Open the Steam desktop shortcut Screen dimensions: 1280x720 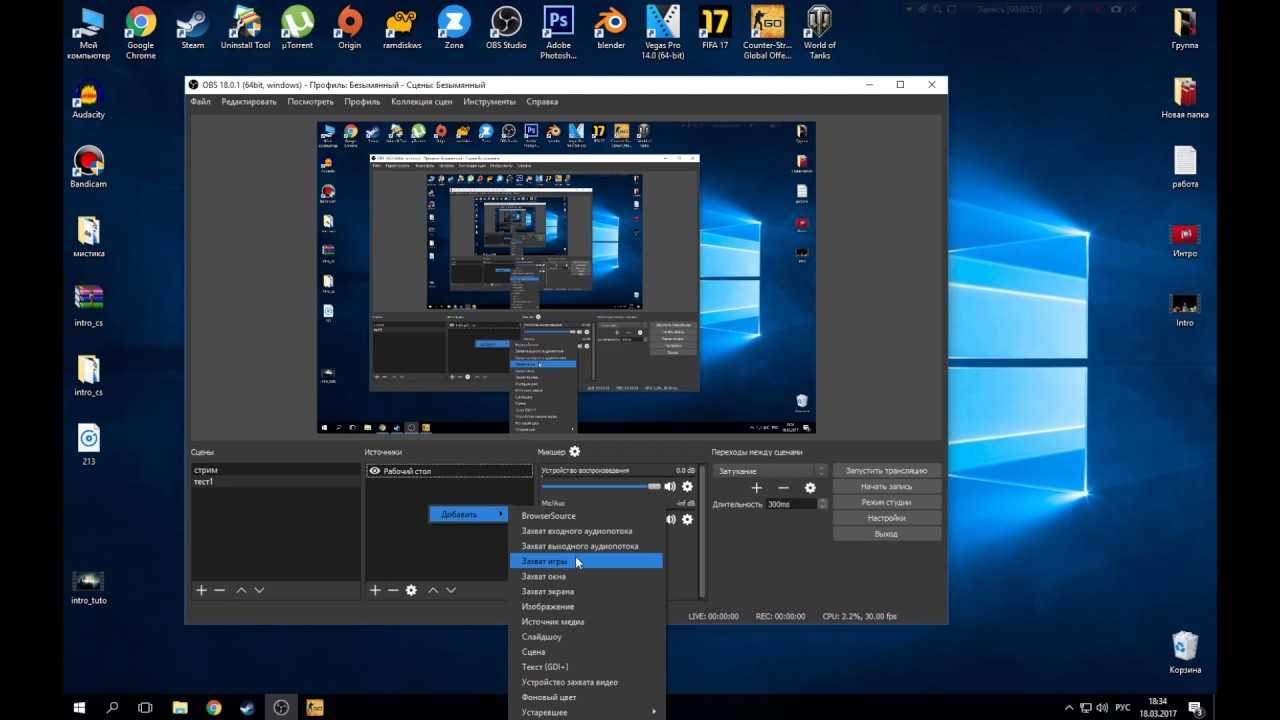coord(192,29)
